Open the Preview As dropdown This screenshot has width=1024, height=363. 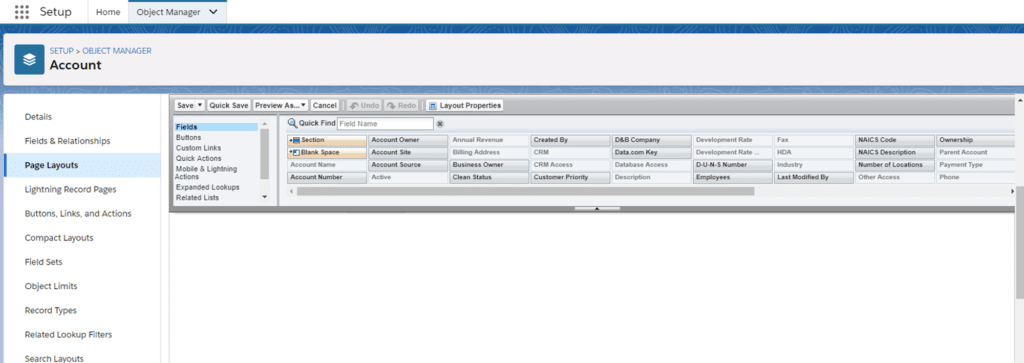(x=281, y=105)
